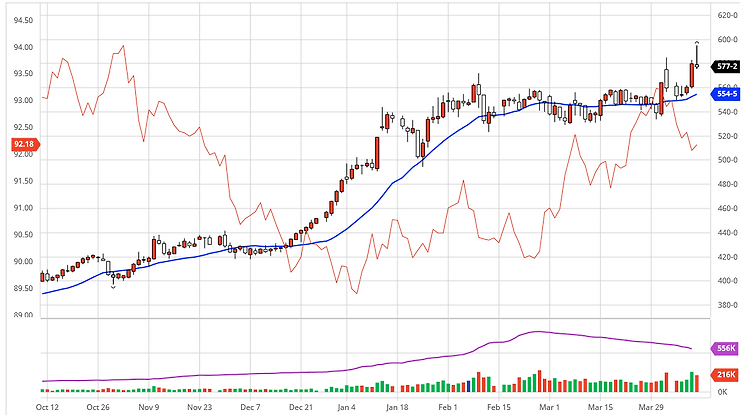Click the 92.50 left-axis label
Viewport: 750px width, 417px height.
point(23,127)
